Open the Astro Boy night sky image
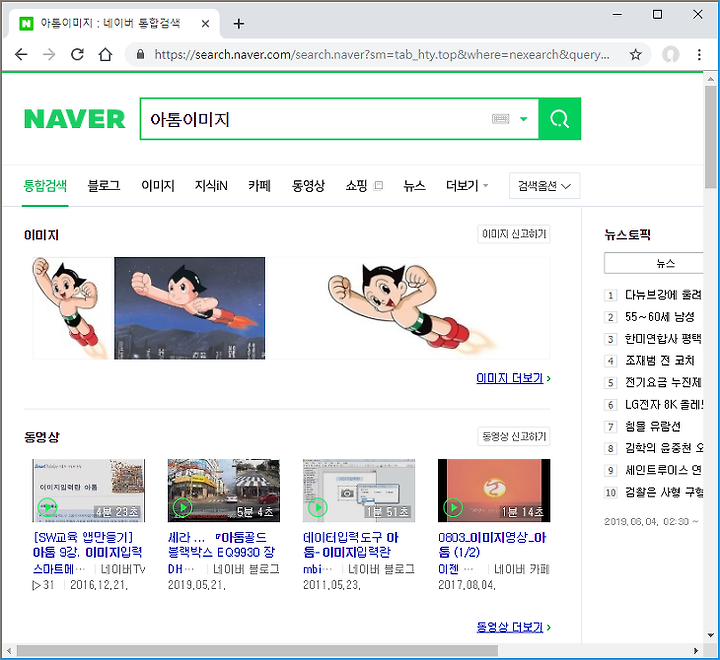This screenshot has width=720, height=660. pos(190,308)
